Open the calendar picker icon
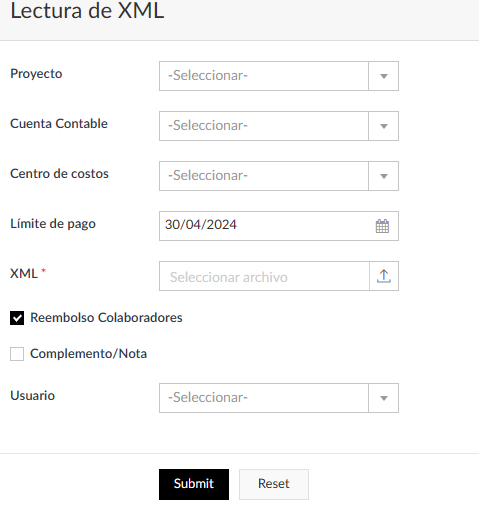Image resolution: width=479 pixels, height=518 pixels. point(382,226)
